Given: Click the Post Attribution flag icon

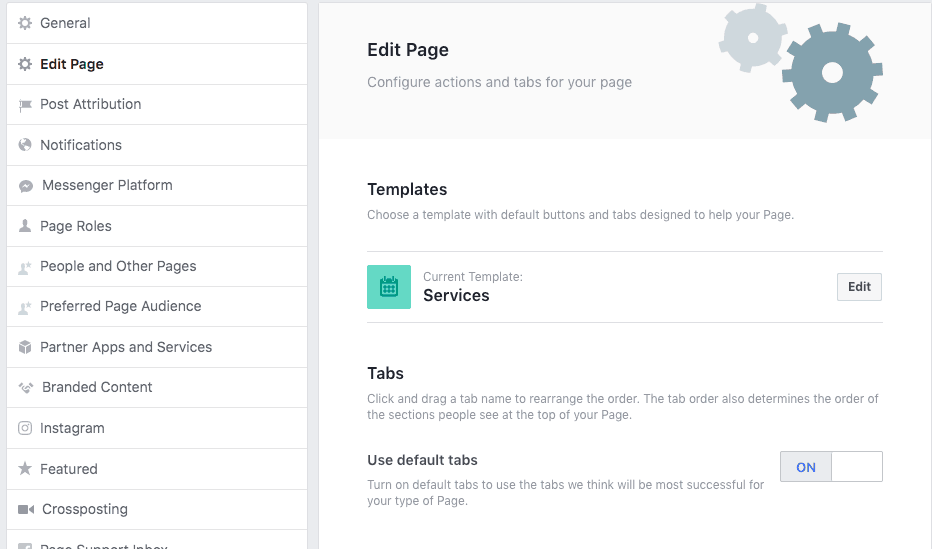Looking at the screenshot, I should (25, 105).
